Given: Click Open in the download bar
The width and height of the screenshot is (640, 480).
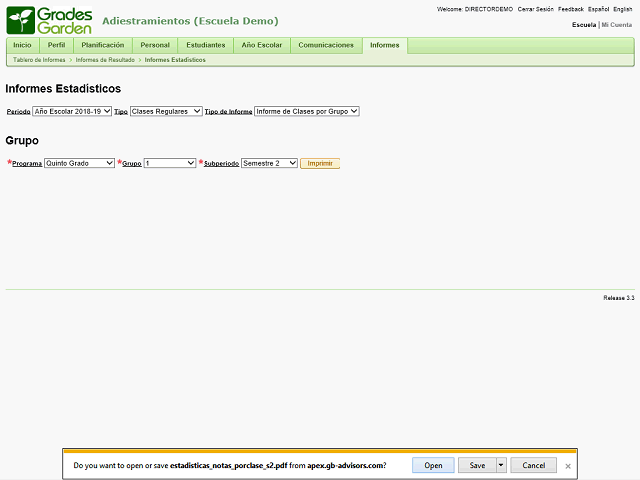Looking at the screenshot, I should pos(433,465).
